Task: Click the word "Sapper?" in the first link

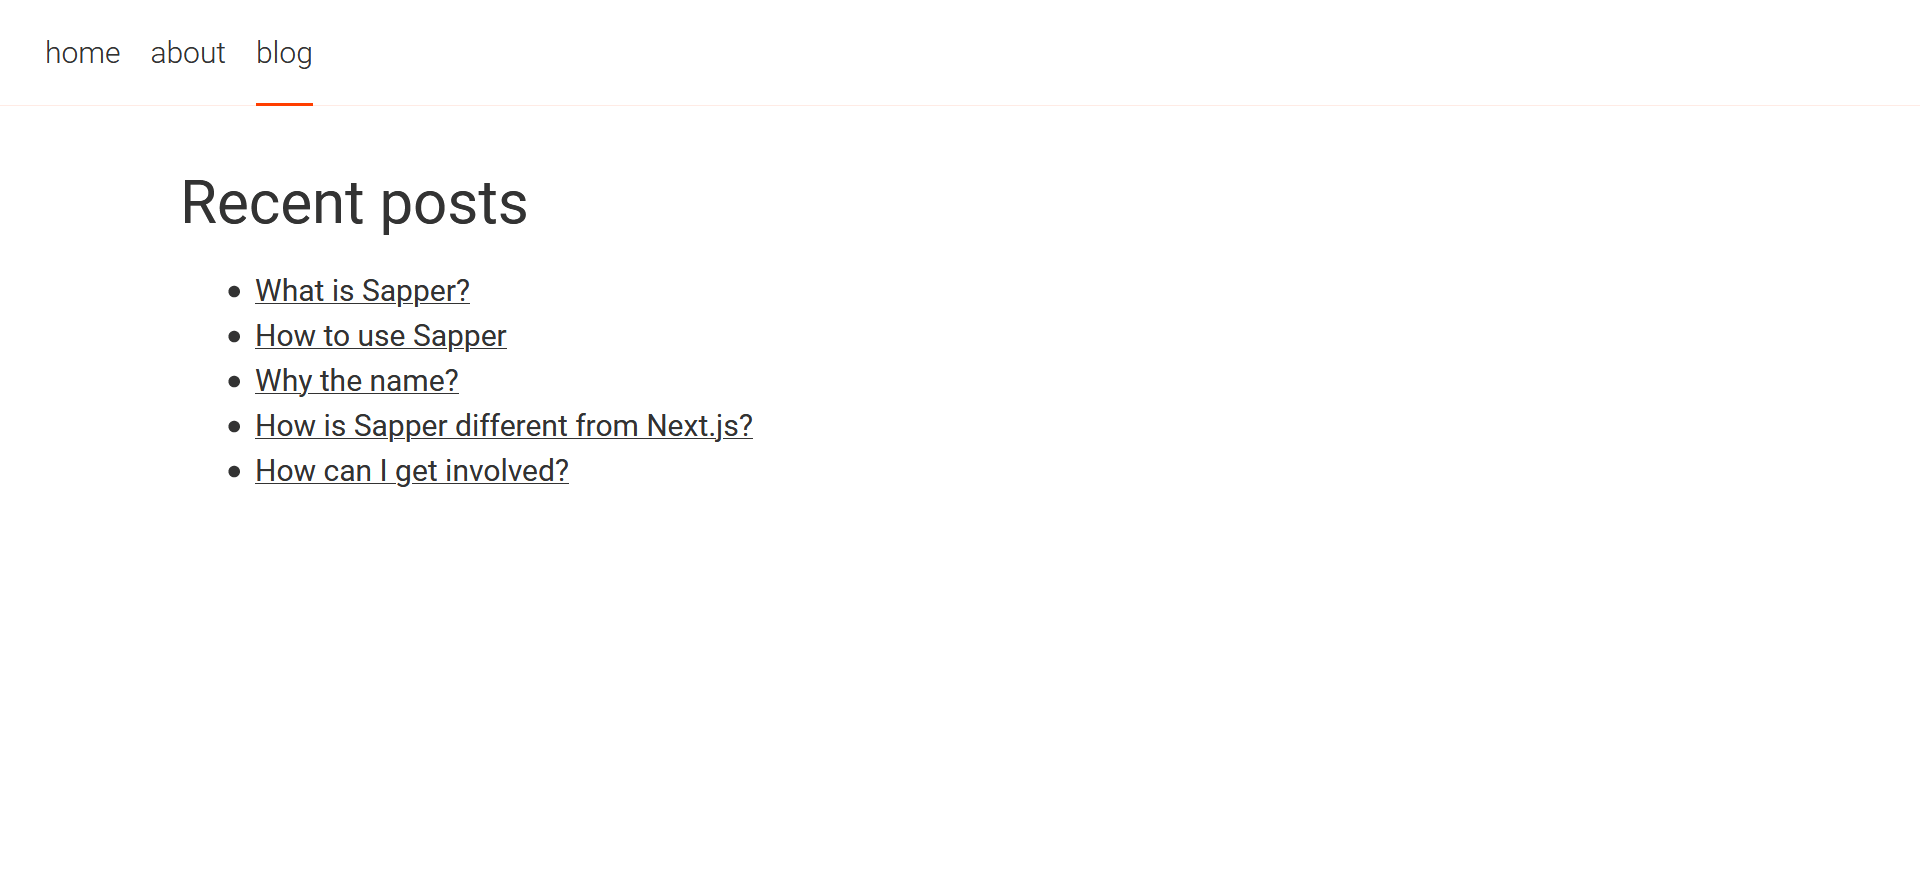Action: click(416, 290)
